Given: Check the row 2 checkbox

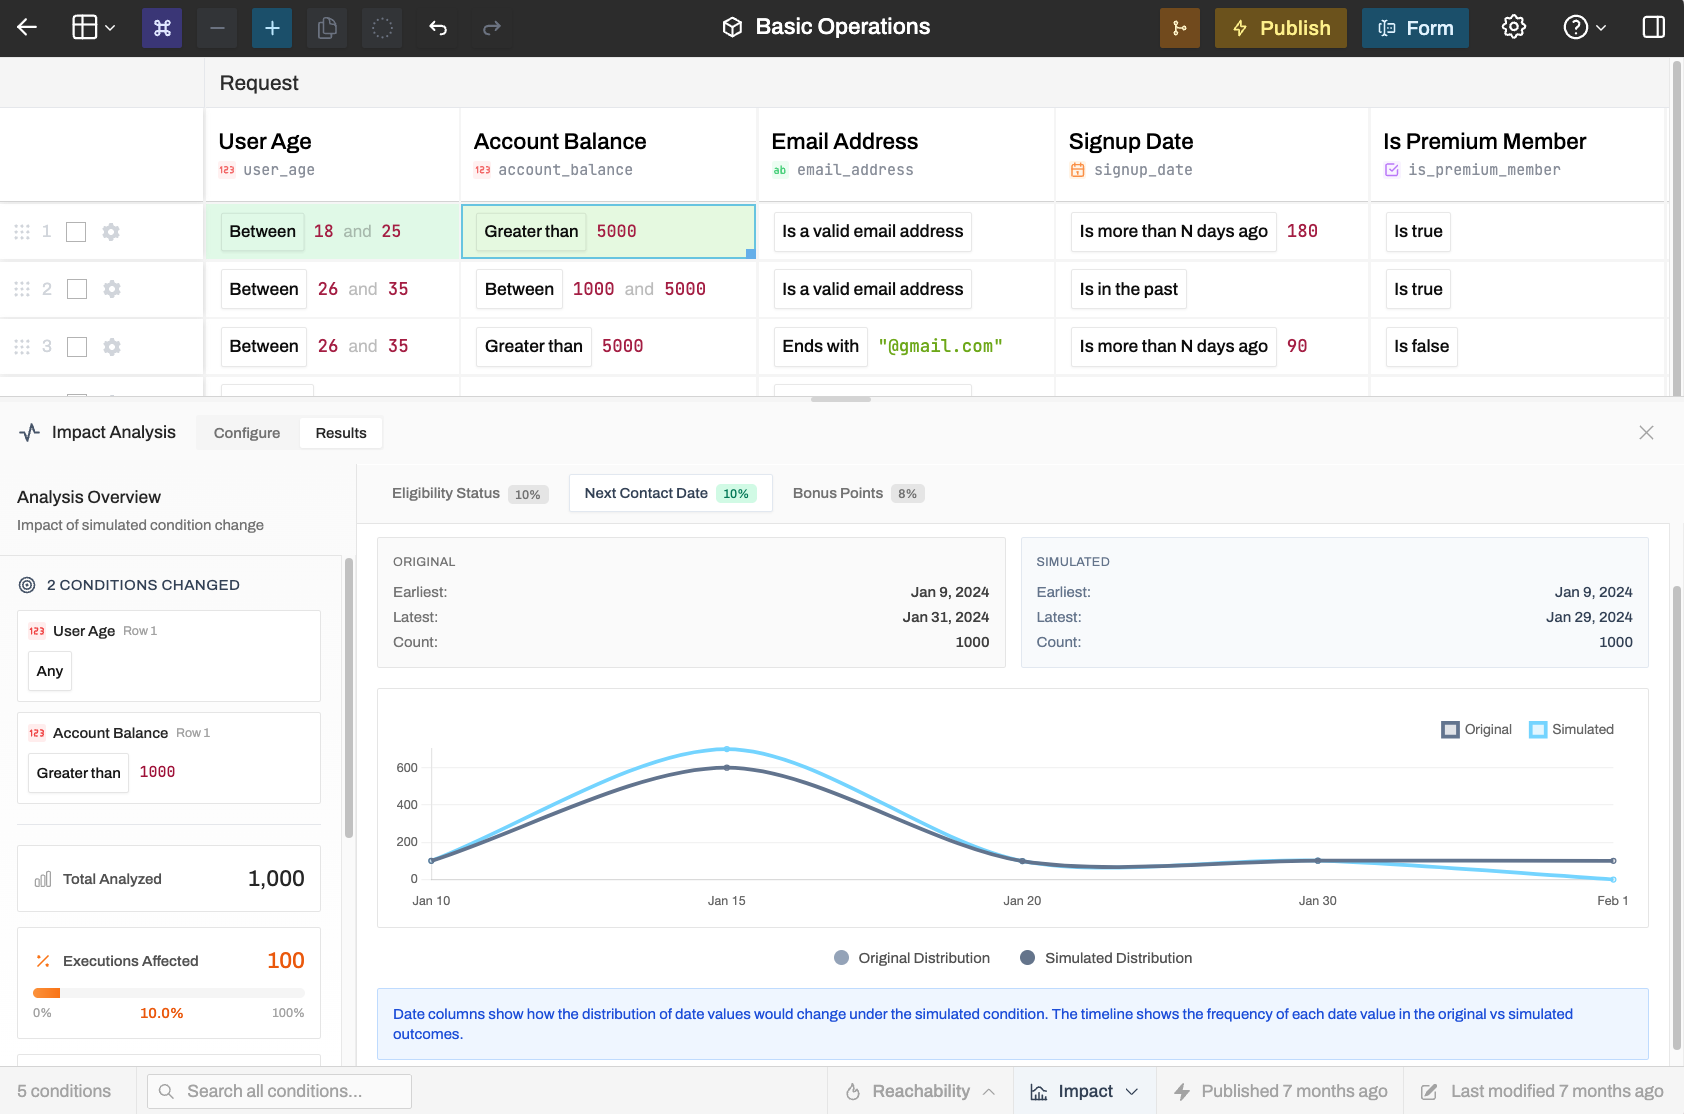Looking at the screenshot, I should pyautogui.click(x=77, y=289).
